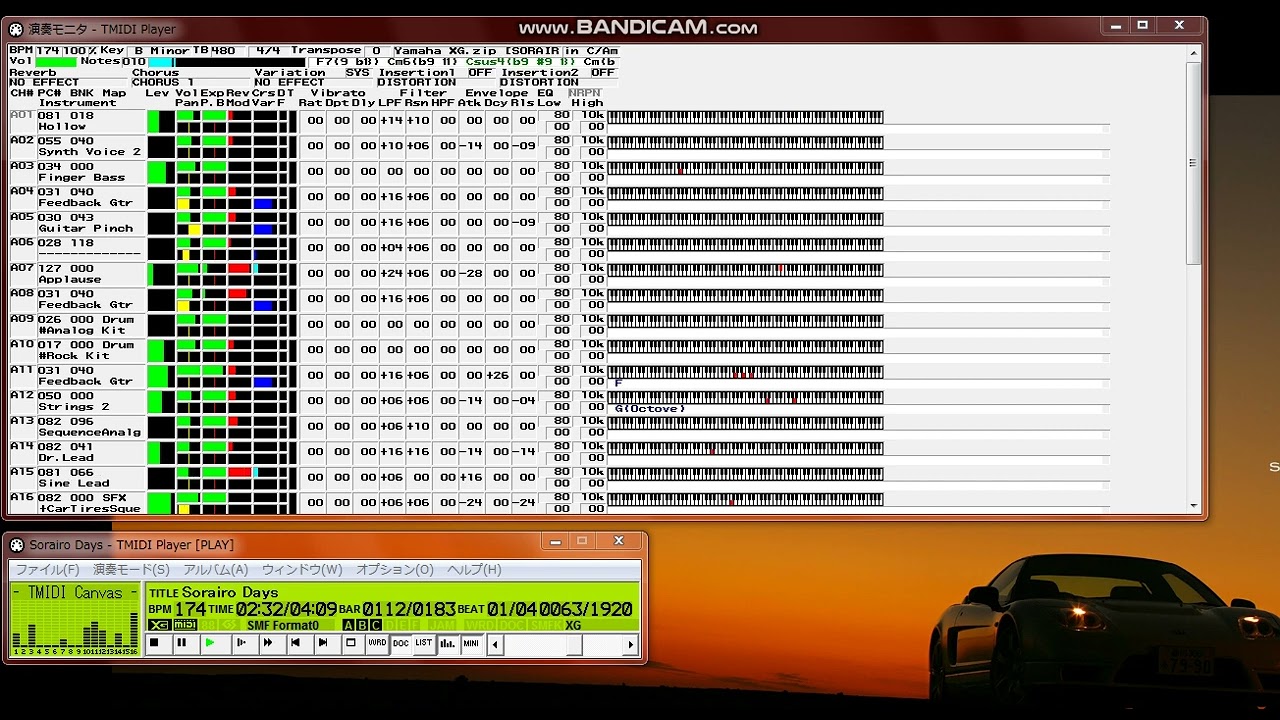Switch to MINI player mode
The width and height of the screenshot is (1280, 720).
pyautogui.click(x=471, y=644)
